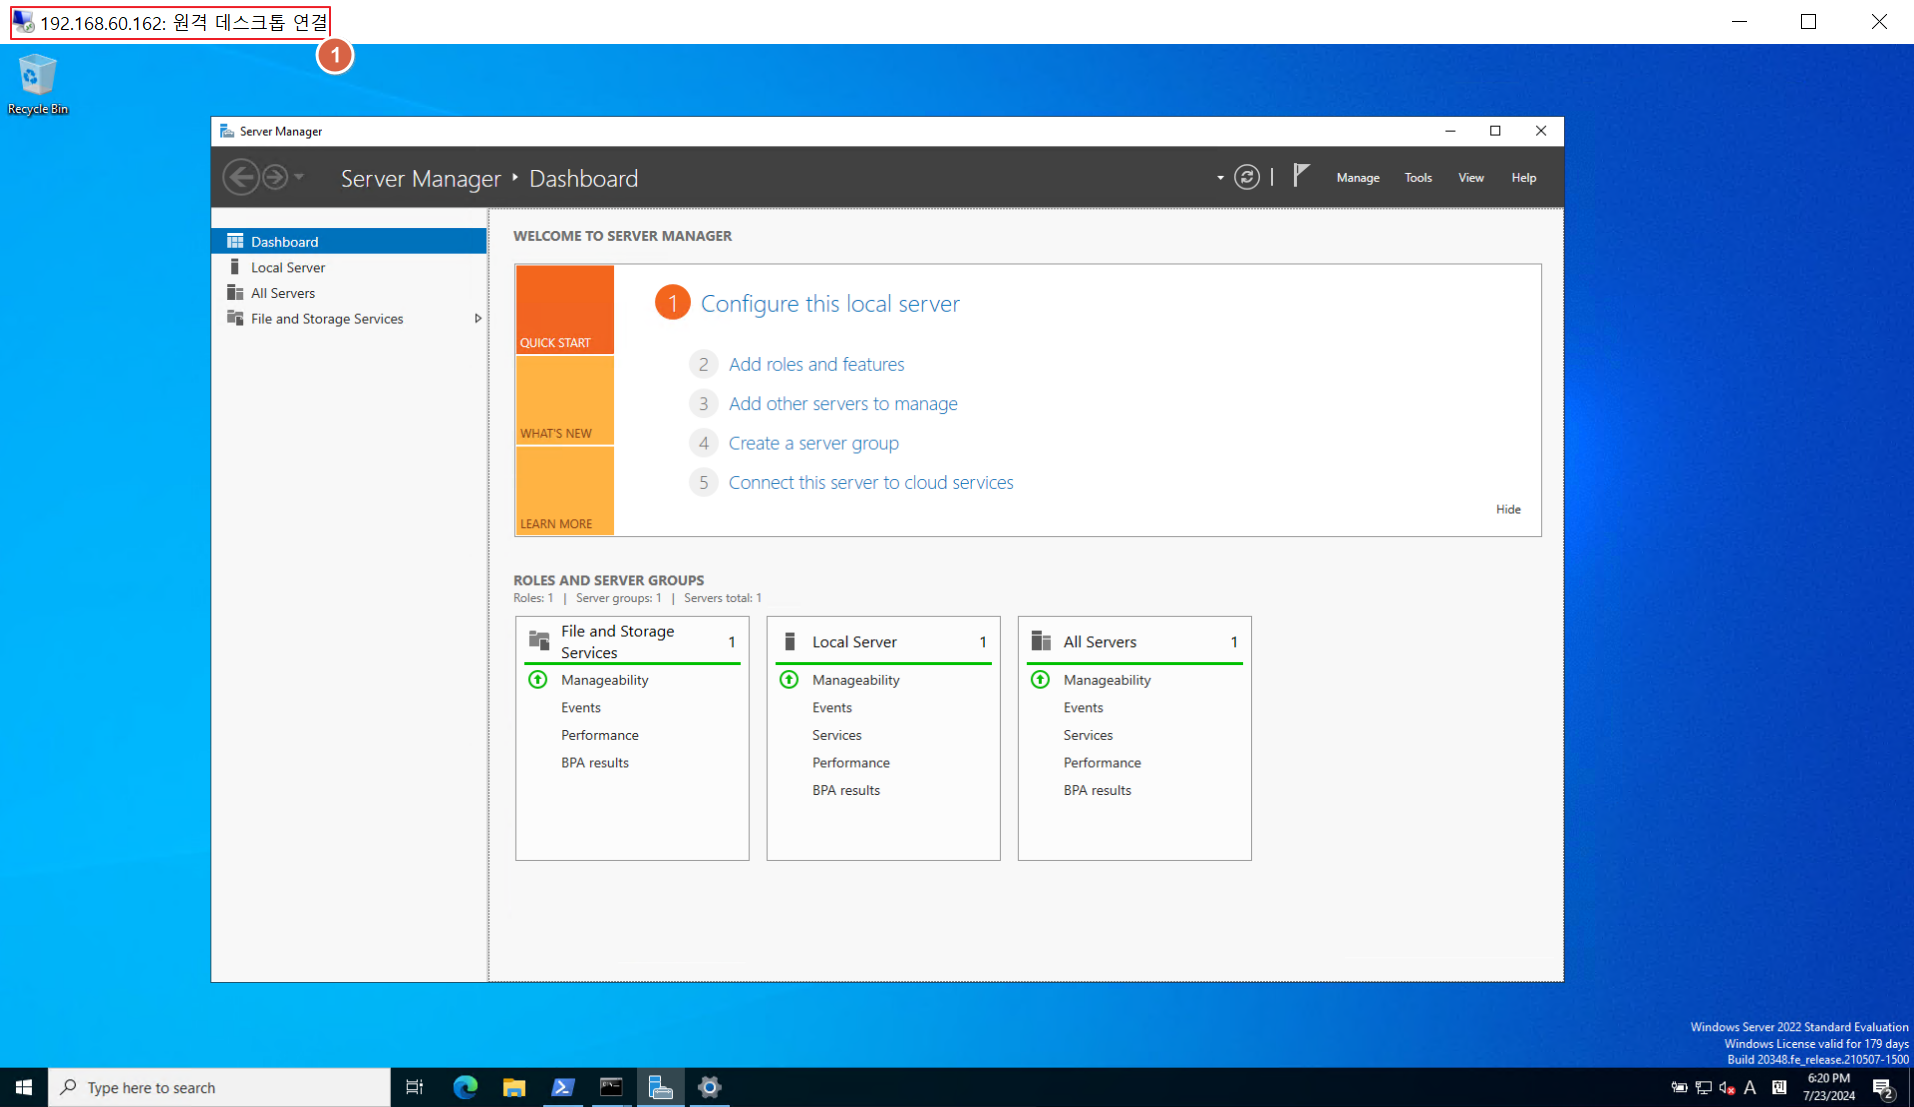
Task: Click the input language indicator A
Action: (1750, 1088)
